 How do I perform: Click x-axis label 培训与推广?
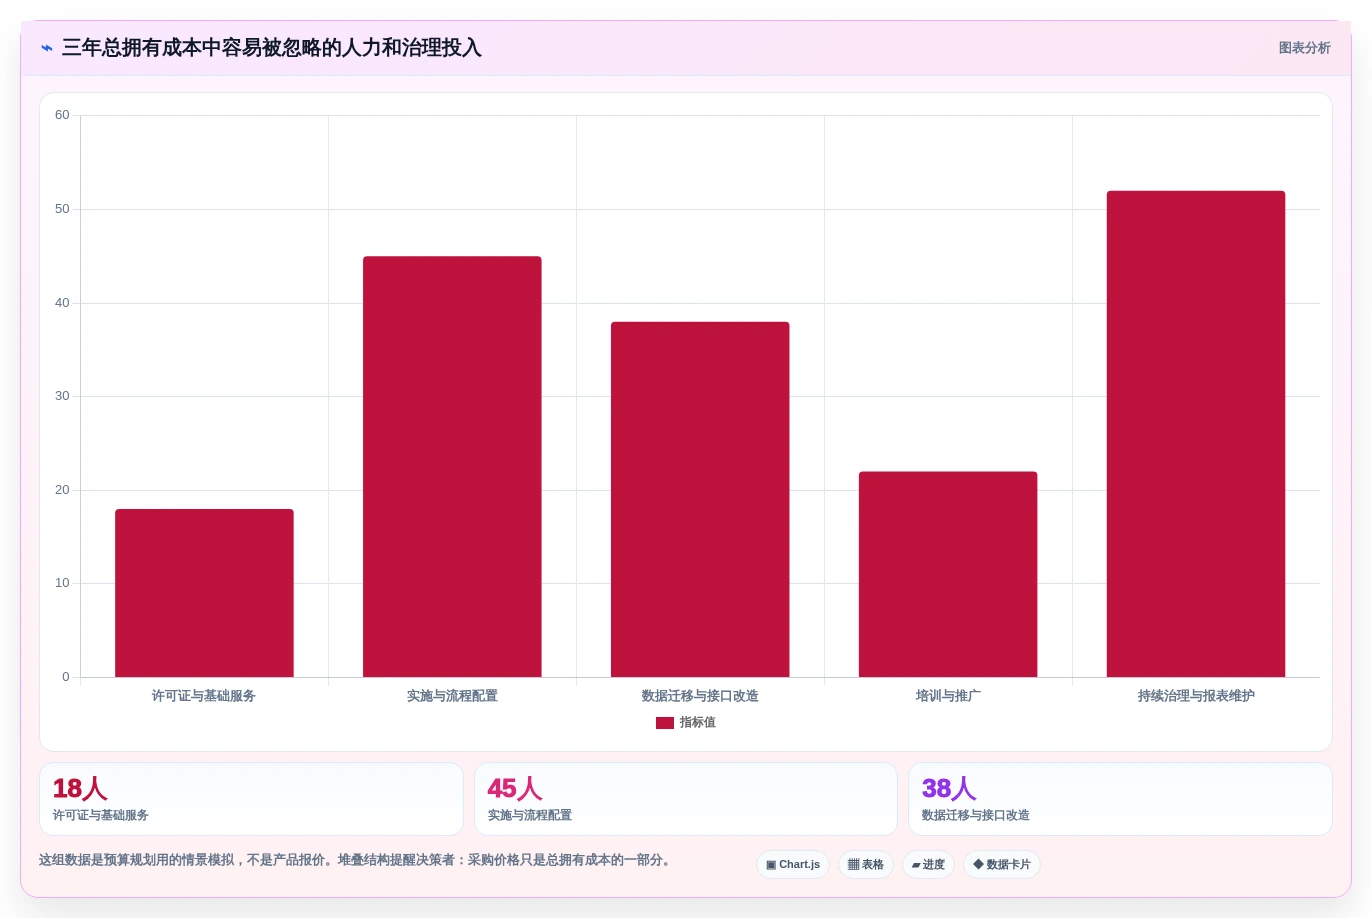pyautogui.click(x=948, y=696)
